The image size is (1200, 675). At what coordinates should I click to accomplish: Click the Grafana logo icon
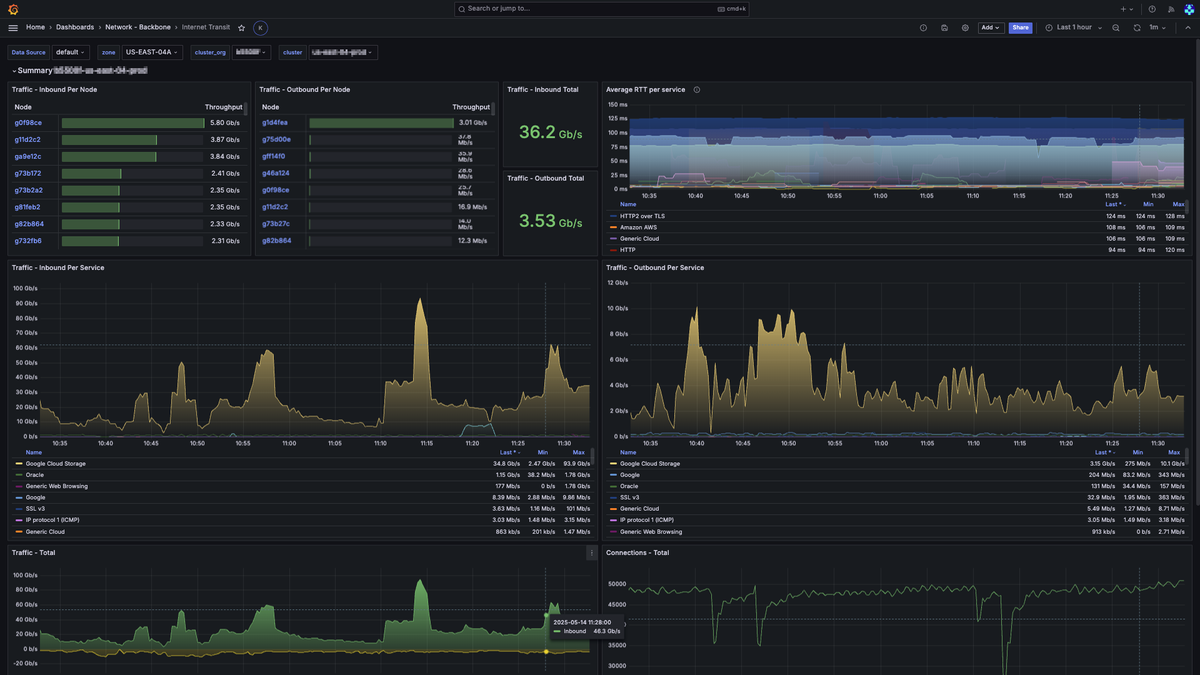tap(12, 9)
